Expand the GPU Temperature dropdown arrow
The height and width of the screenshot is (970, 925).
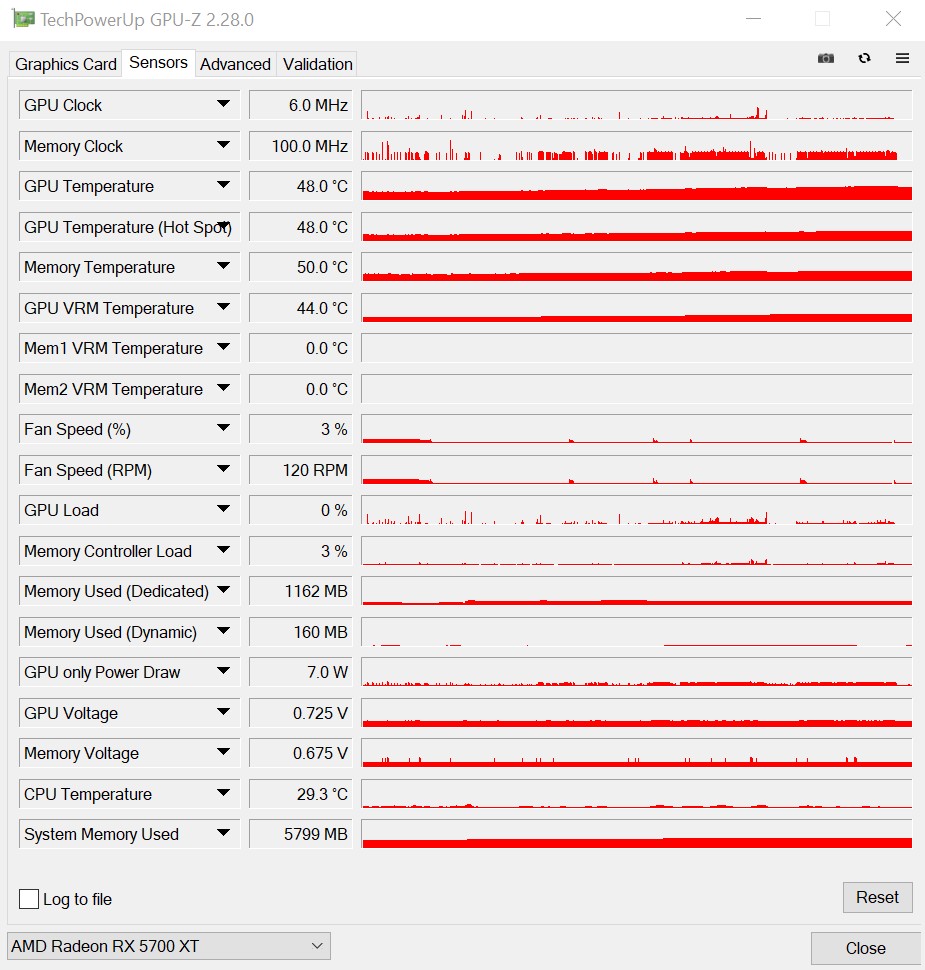click(x=224, y=185)
